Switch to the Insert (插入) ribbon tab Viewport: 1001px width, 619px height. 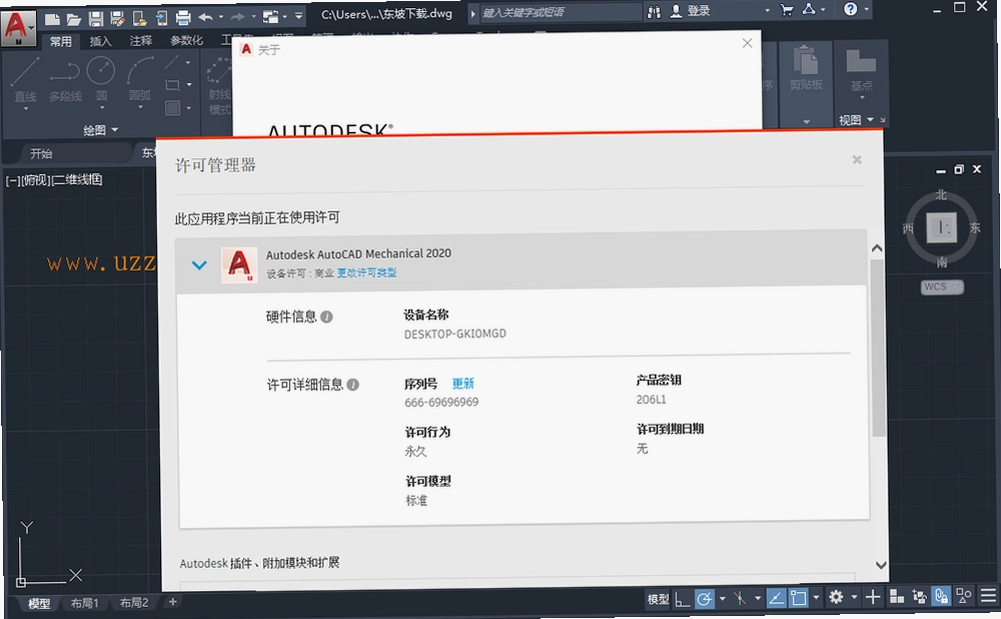coord(100,41)
